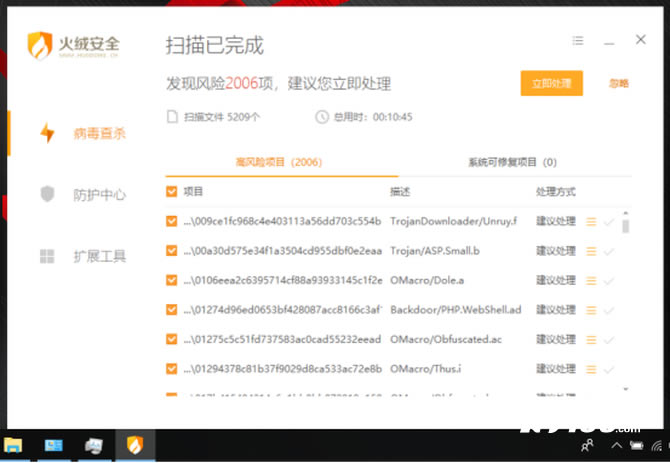
Task: Select 防护中心 in the sidebar
Action: [x=100, y=195]
